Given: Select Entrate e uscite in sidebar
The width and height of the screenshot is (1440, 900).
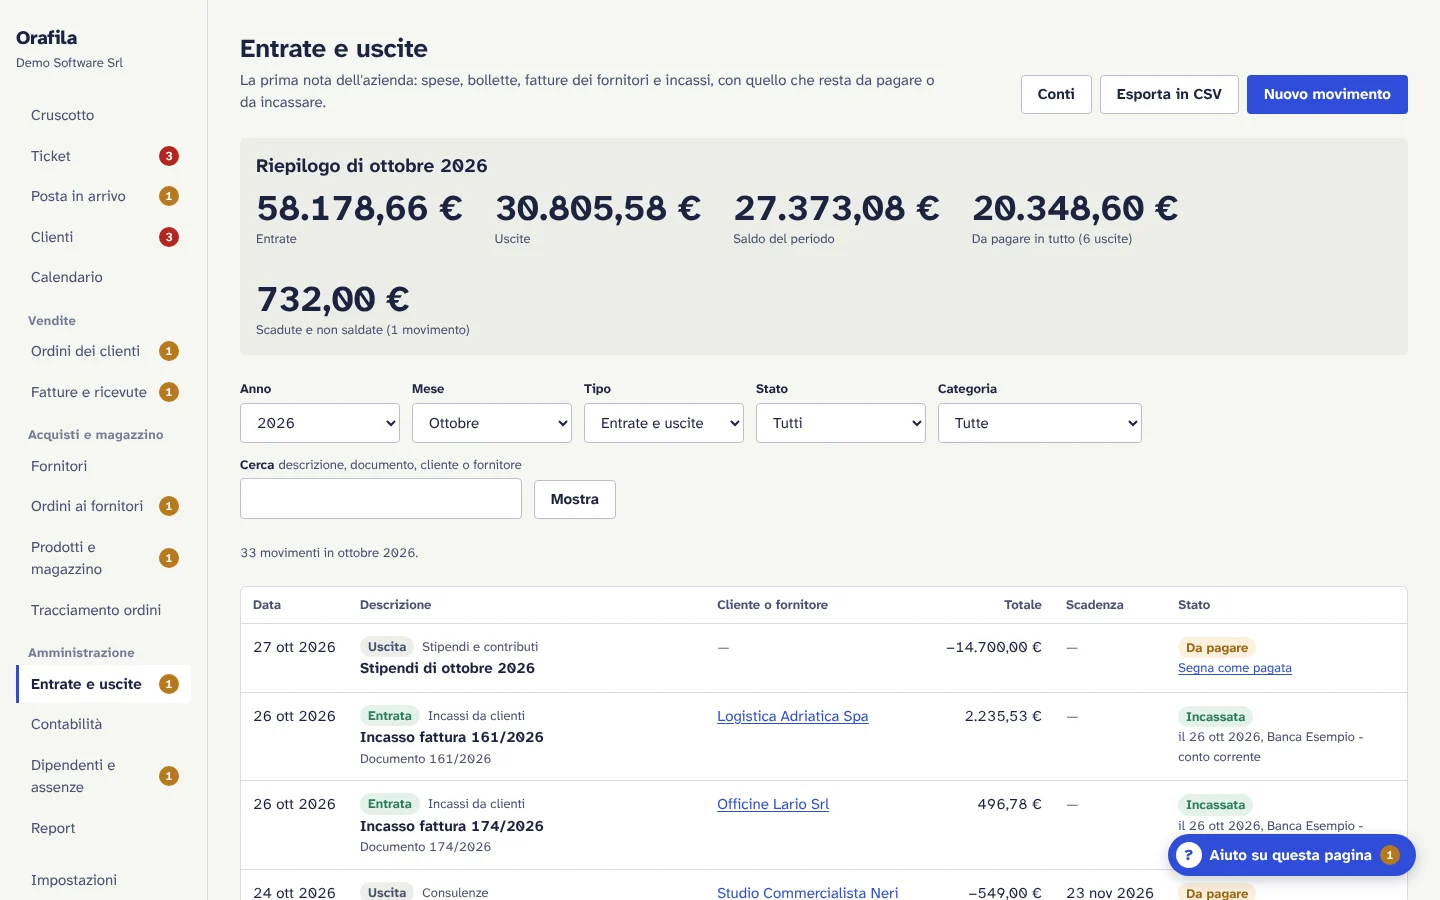Looking at the screenshot, I should pyautogui.click(x=103, y=684).
